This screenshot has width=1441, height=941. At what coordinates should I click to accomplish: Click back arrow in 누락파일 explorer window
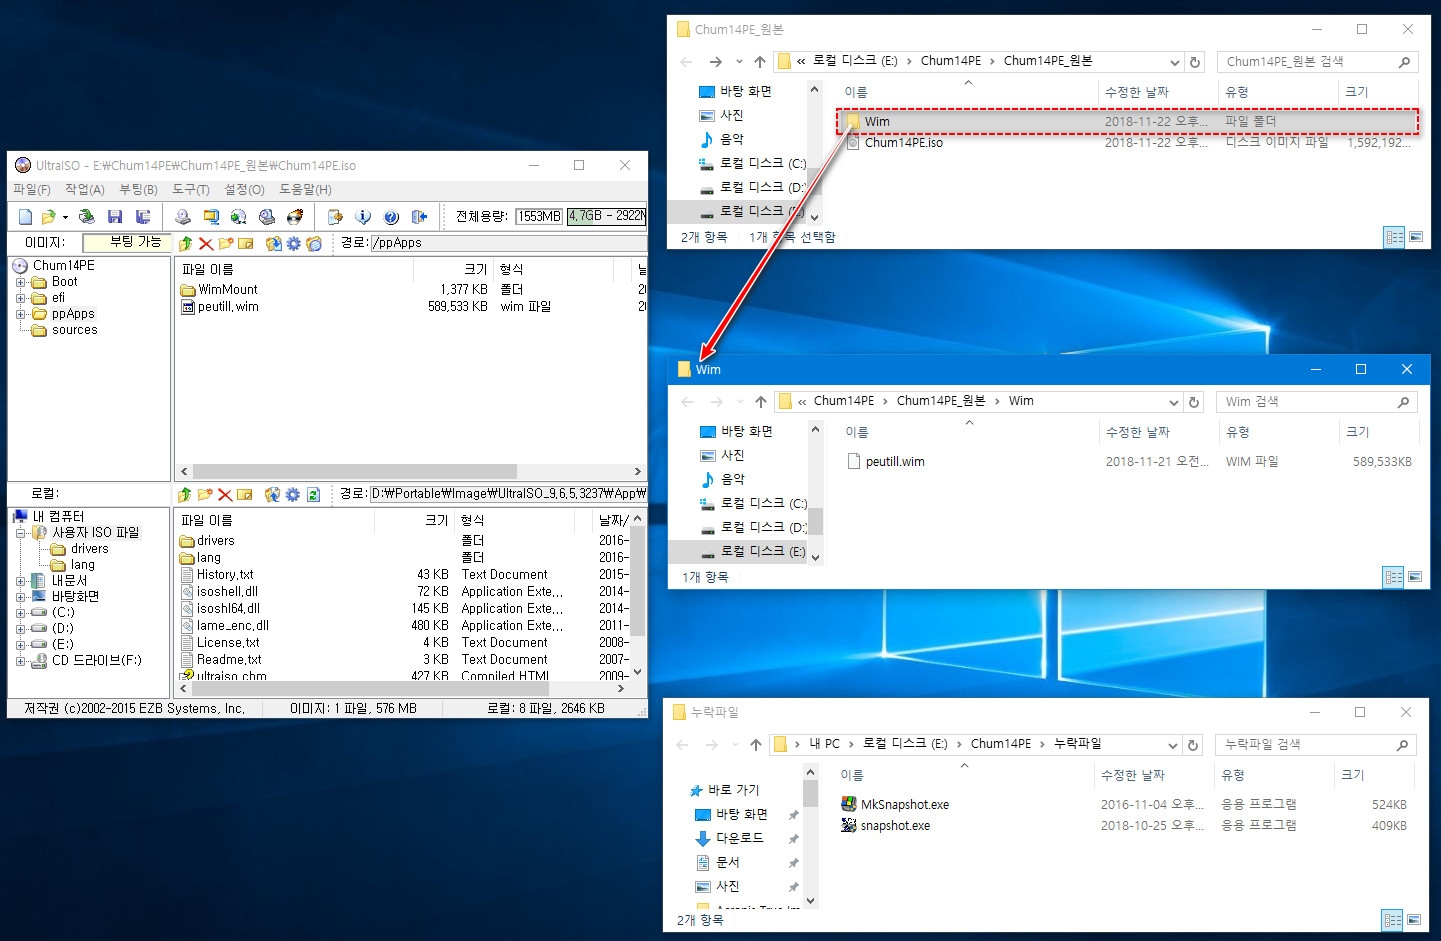coord(682,745)
